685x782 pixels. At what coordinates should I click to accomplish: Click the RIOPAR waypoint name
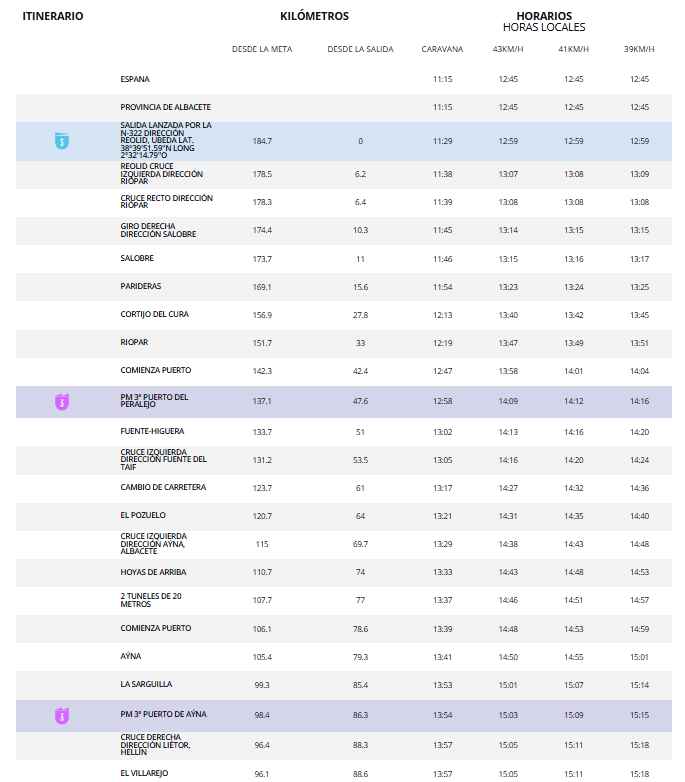(x=135, y=342)
